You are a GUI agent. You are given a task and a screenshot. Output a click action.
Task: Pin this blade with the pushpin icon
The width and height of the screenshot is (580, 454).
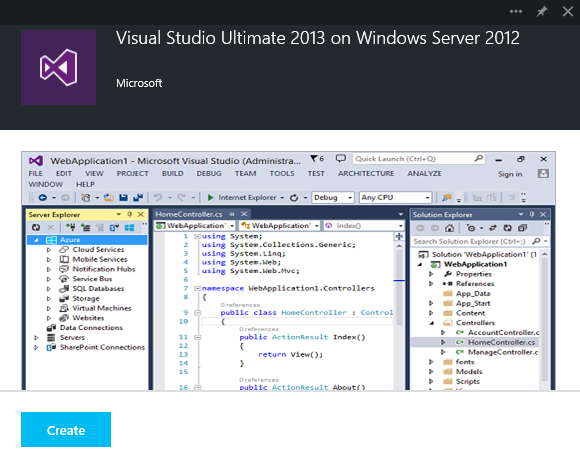(x=542, y=11)
